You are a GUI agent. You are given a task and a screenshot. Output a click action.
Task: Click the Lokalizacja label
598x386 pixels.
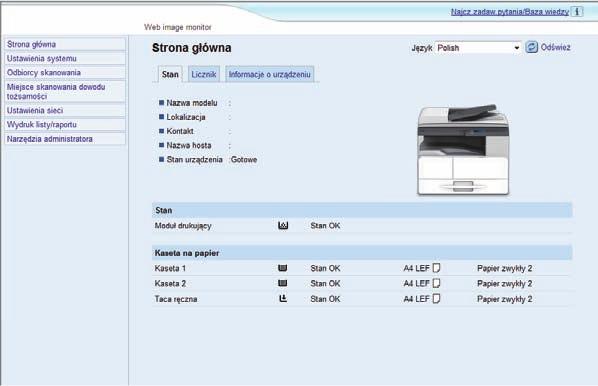[186, 117]
